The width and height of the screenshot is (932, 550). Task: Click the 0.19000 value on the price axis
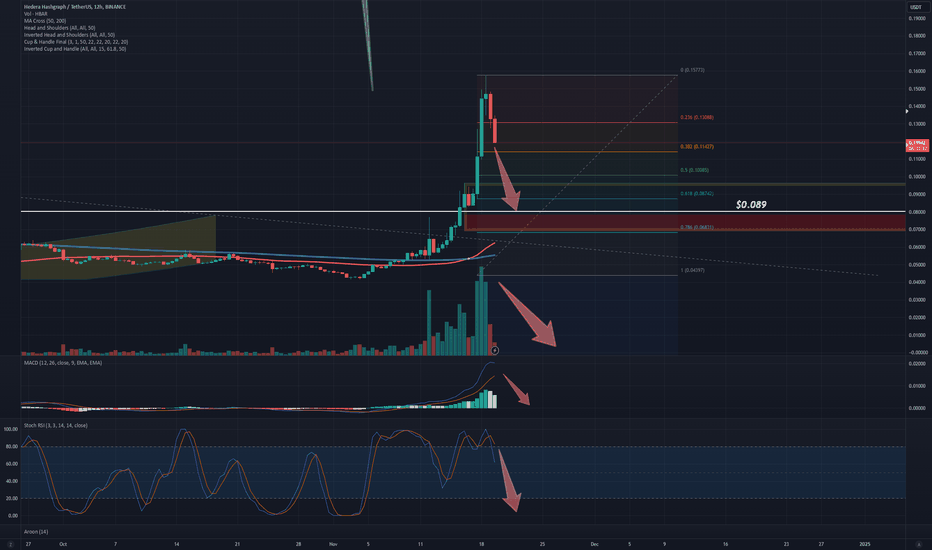tap(917, 18)
